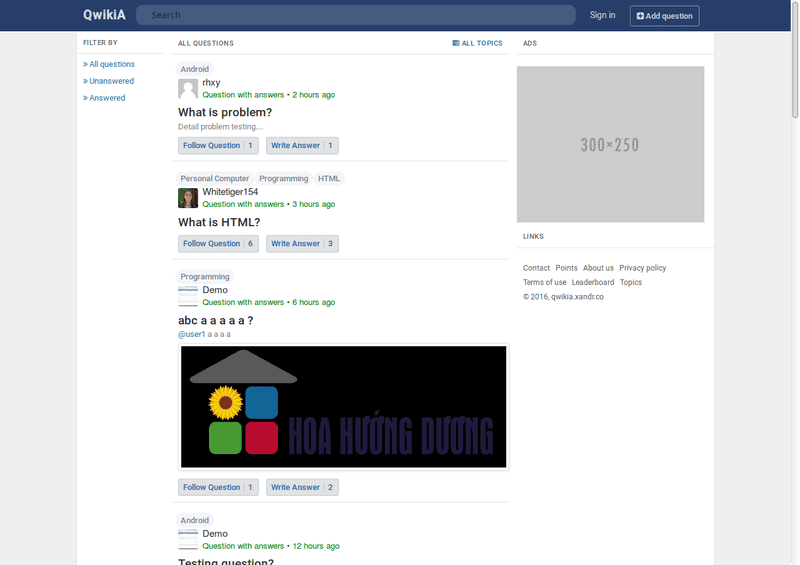Click the All Topics list icon
This screenshot has width=800, height=565.
point(456,43)
